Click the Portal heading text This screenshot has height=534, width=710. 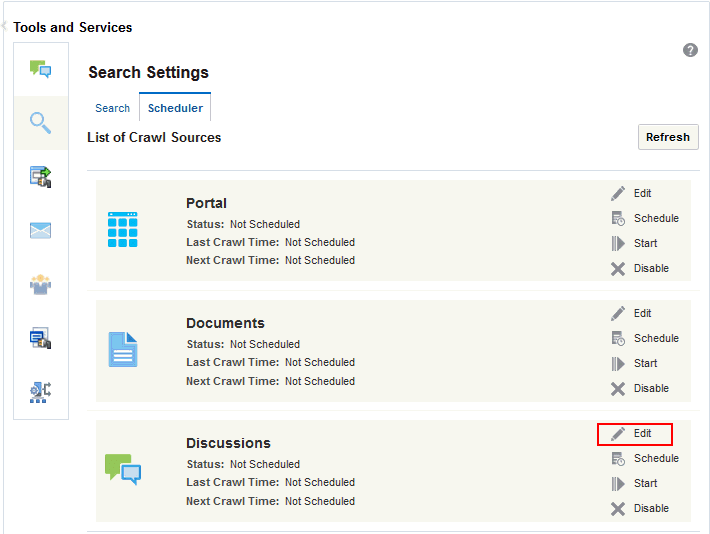pos(206,203)
